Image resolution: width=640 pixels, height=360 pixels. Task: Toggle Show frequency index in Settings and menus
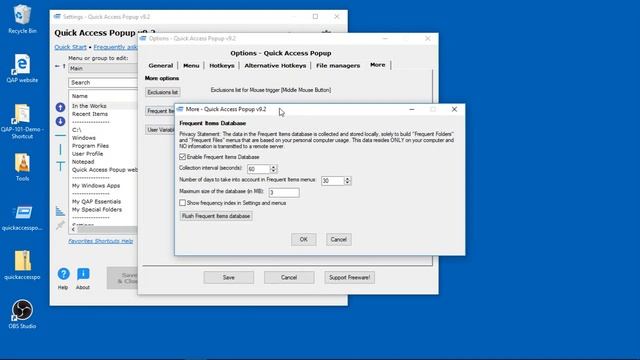click(182, 203)
